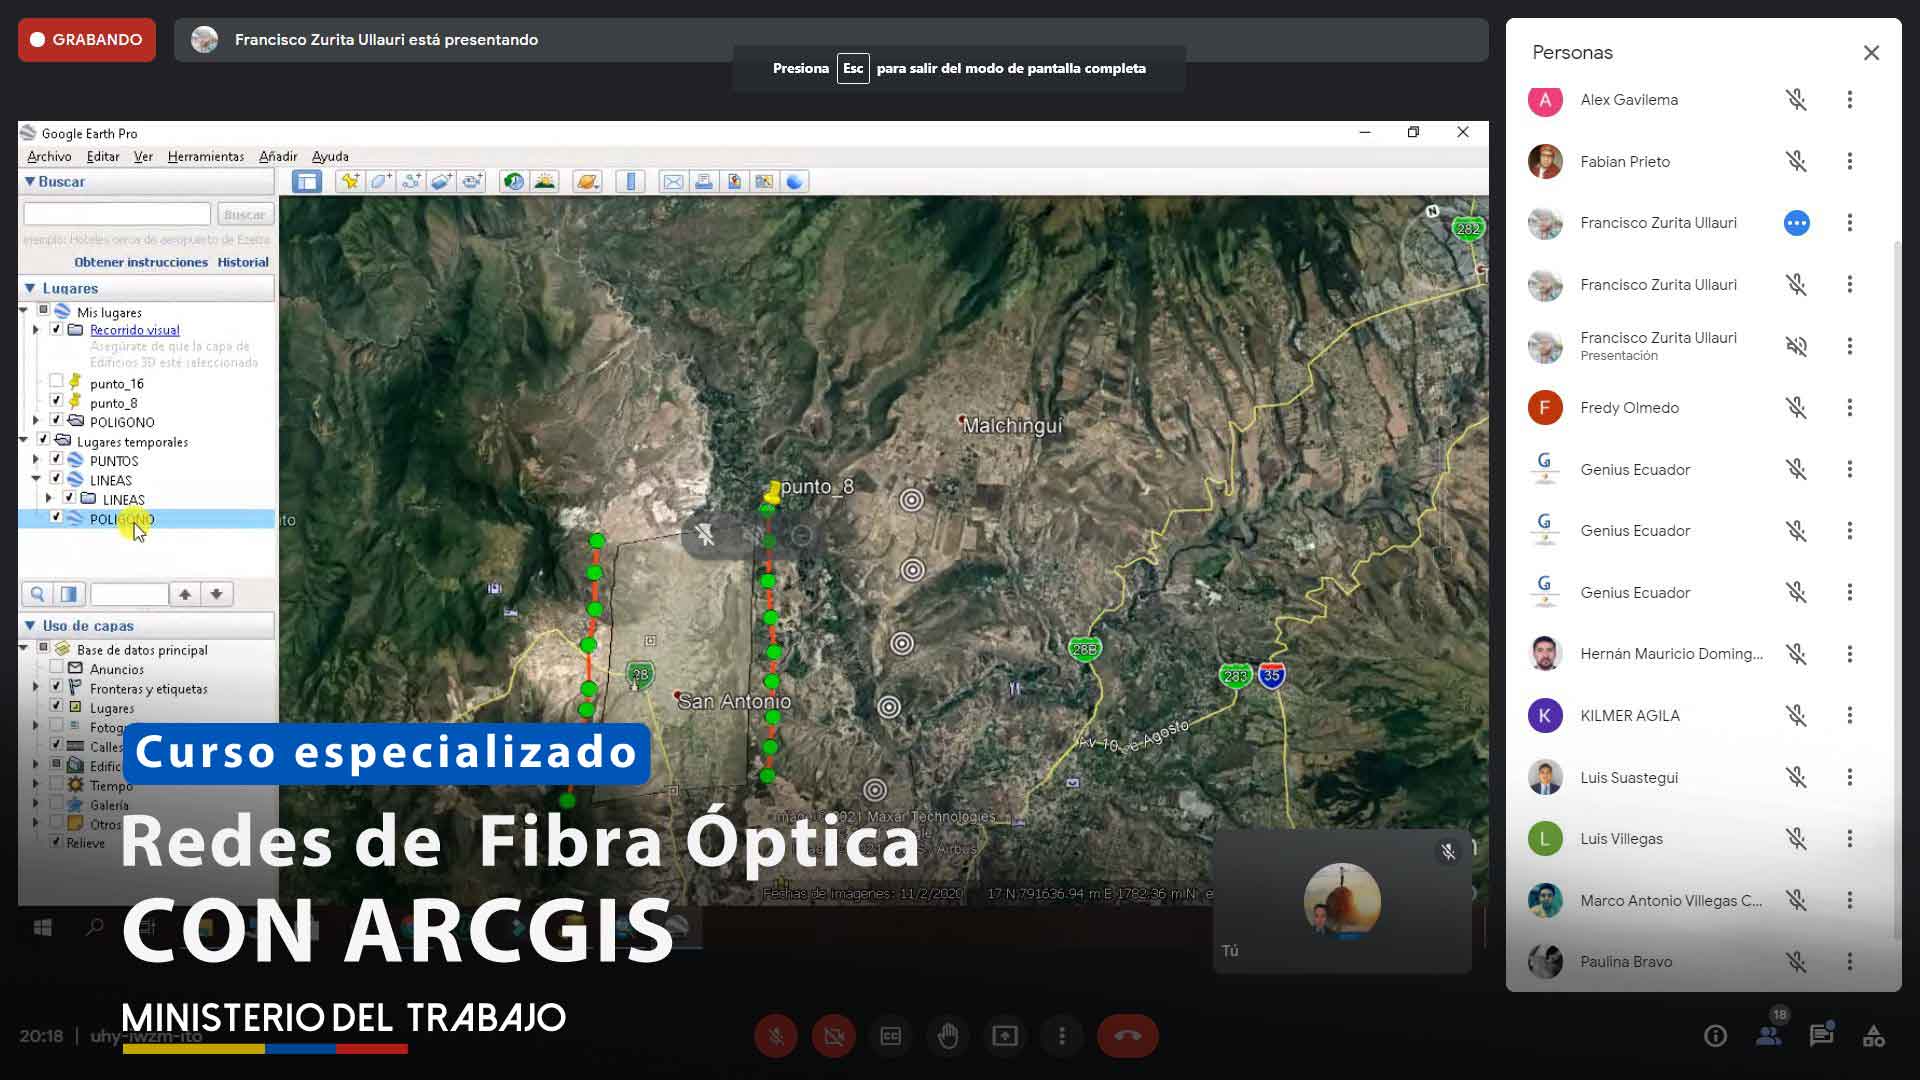Screen dimensions: 1920x1080
Task: Click your self-view video tile labeled Tú
Action: click(x=1342, y=901)
